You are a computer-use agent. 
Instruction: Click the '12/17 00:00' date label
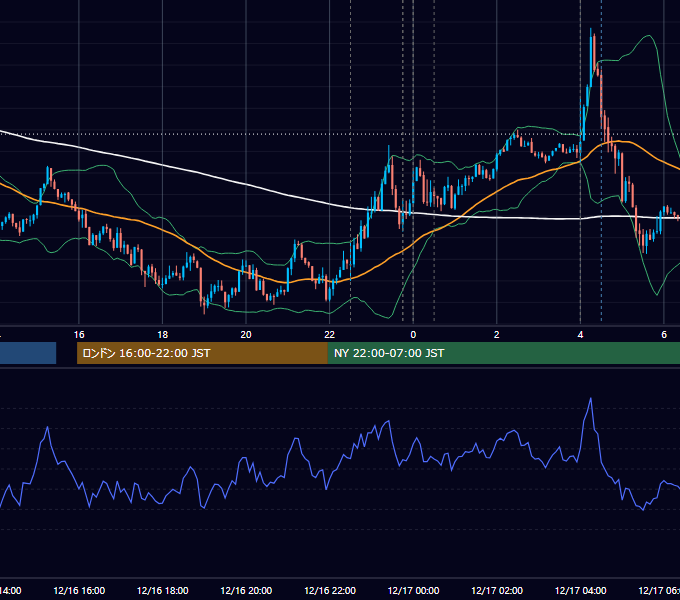coord(413,590)
